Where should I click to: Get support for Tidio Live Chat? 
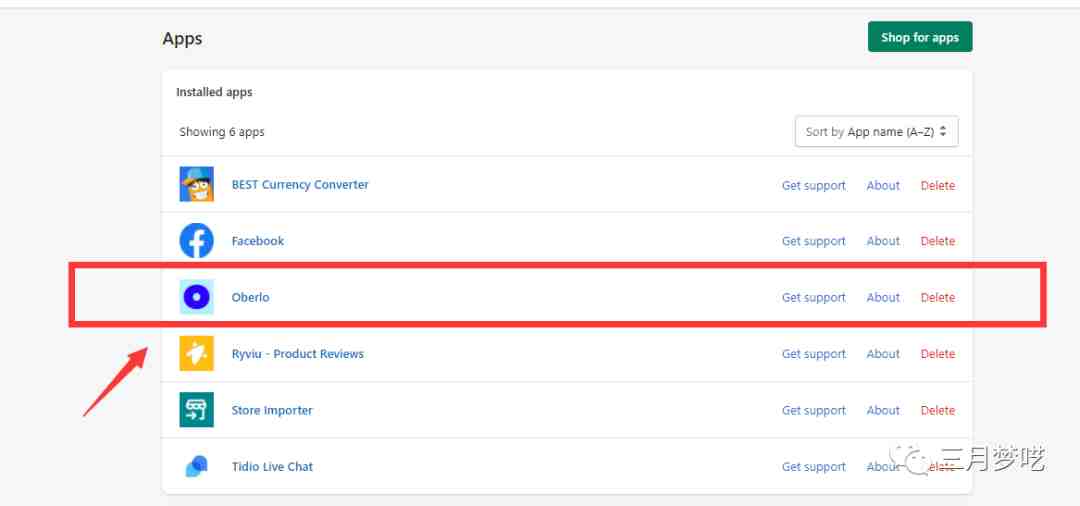click(x=813, y=467)
